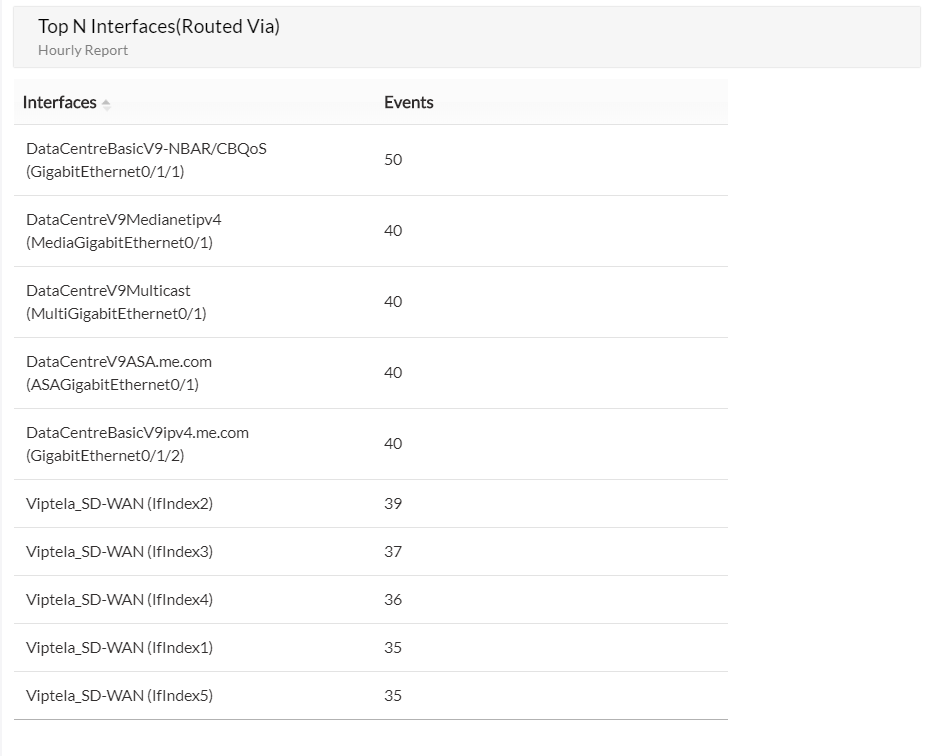Open Viptela_SD-WAN (IfIndex3) interface
This screenshot has height=756, width=925.
point(120,551)
